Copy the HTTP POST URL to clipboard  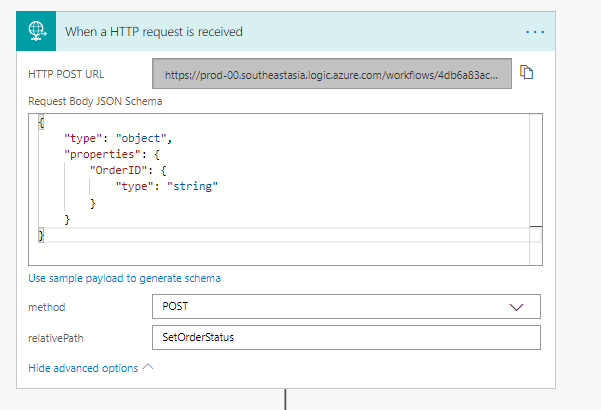point(527,73)
